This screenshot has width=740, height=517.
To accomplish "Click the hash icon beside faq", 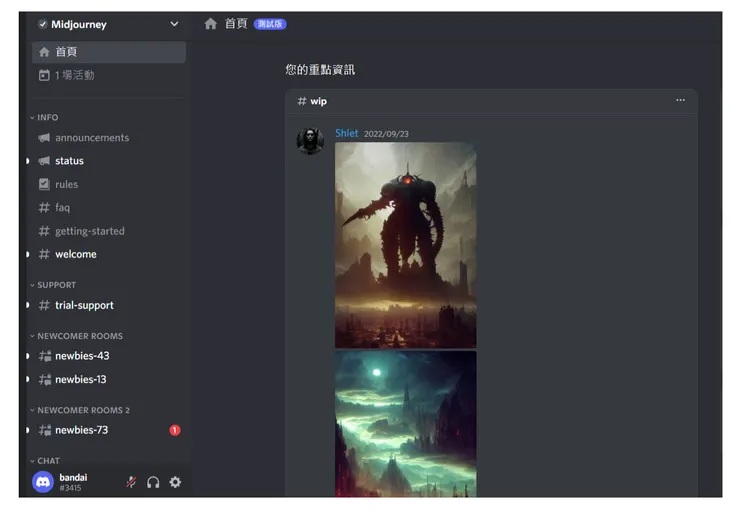I will click(44, 207).
